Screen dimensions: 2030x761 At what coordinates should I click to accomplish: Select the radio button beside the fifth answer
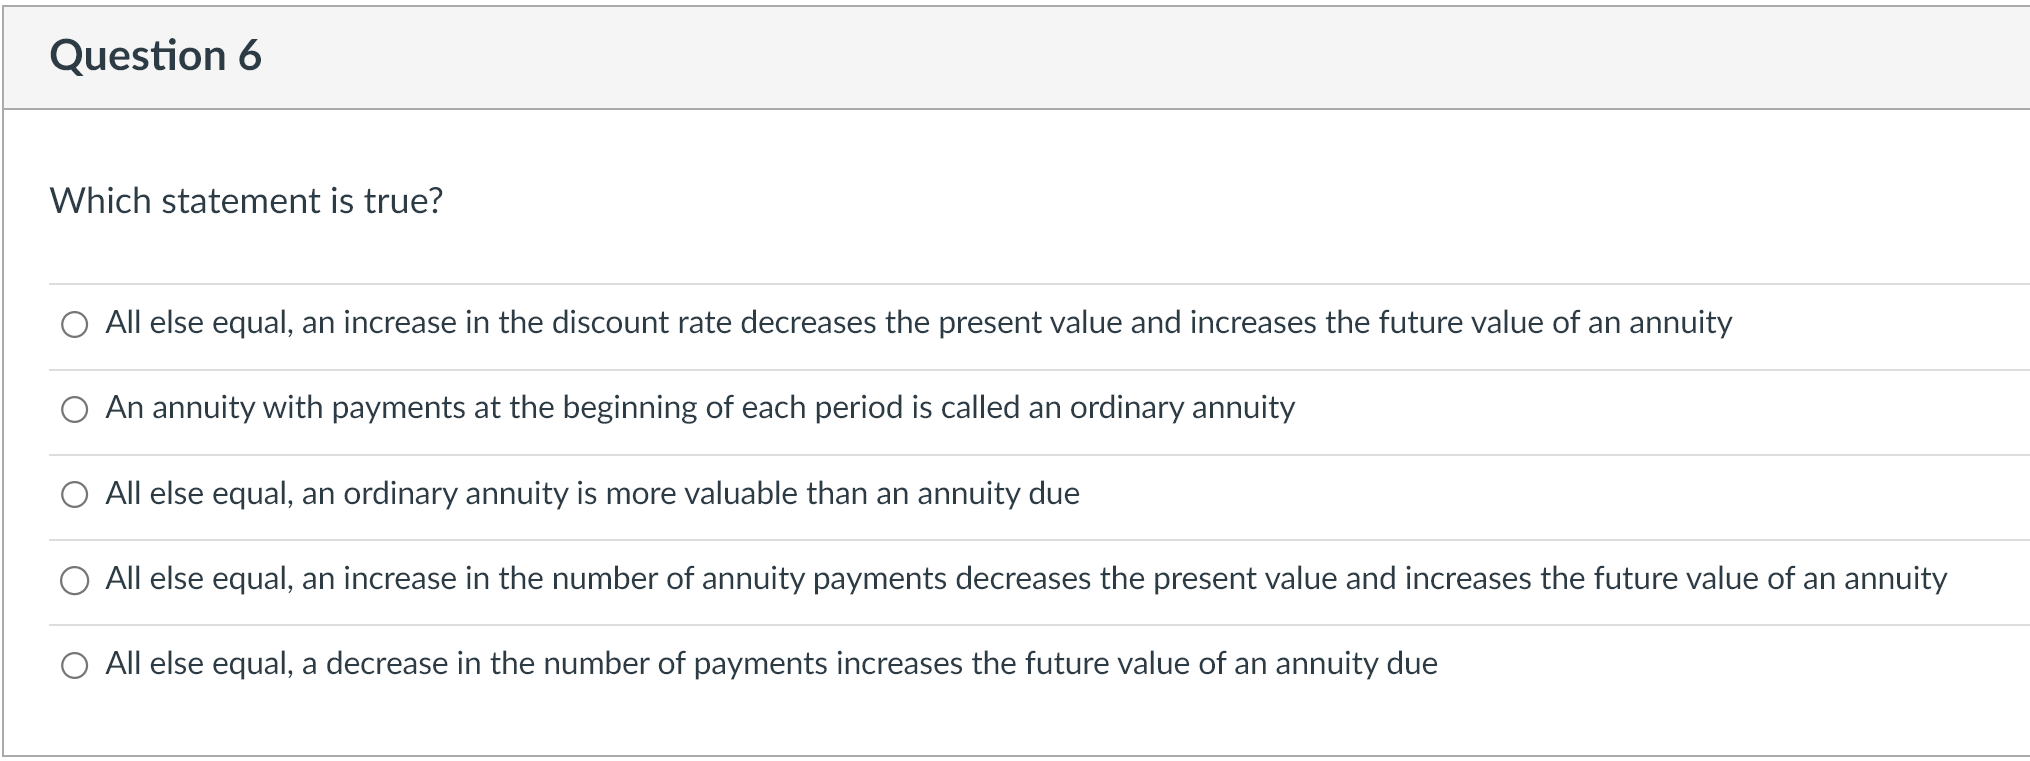tap(75, 662)
